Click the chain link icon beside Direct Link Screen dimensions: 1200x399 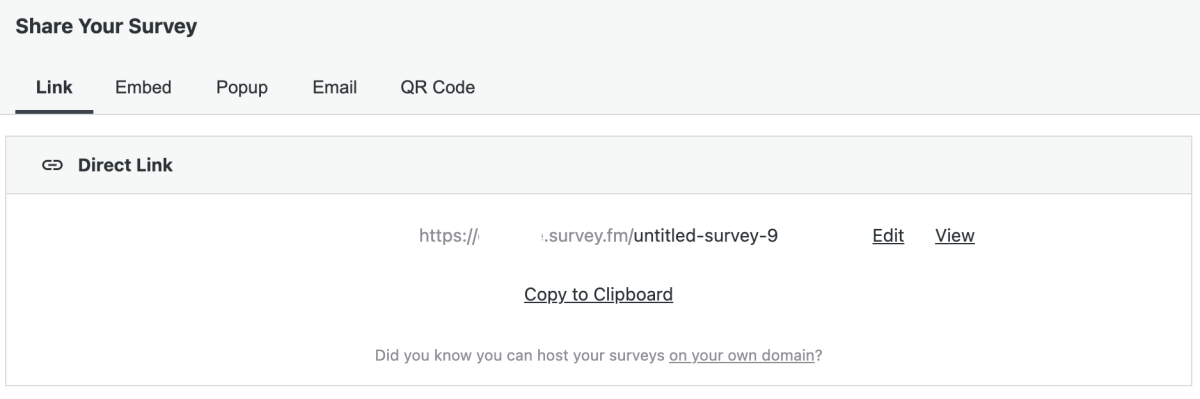[52, 165]
